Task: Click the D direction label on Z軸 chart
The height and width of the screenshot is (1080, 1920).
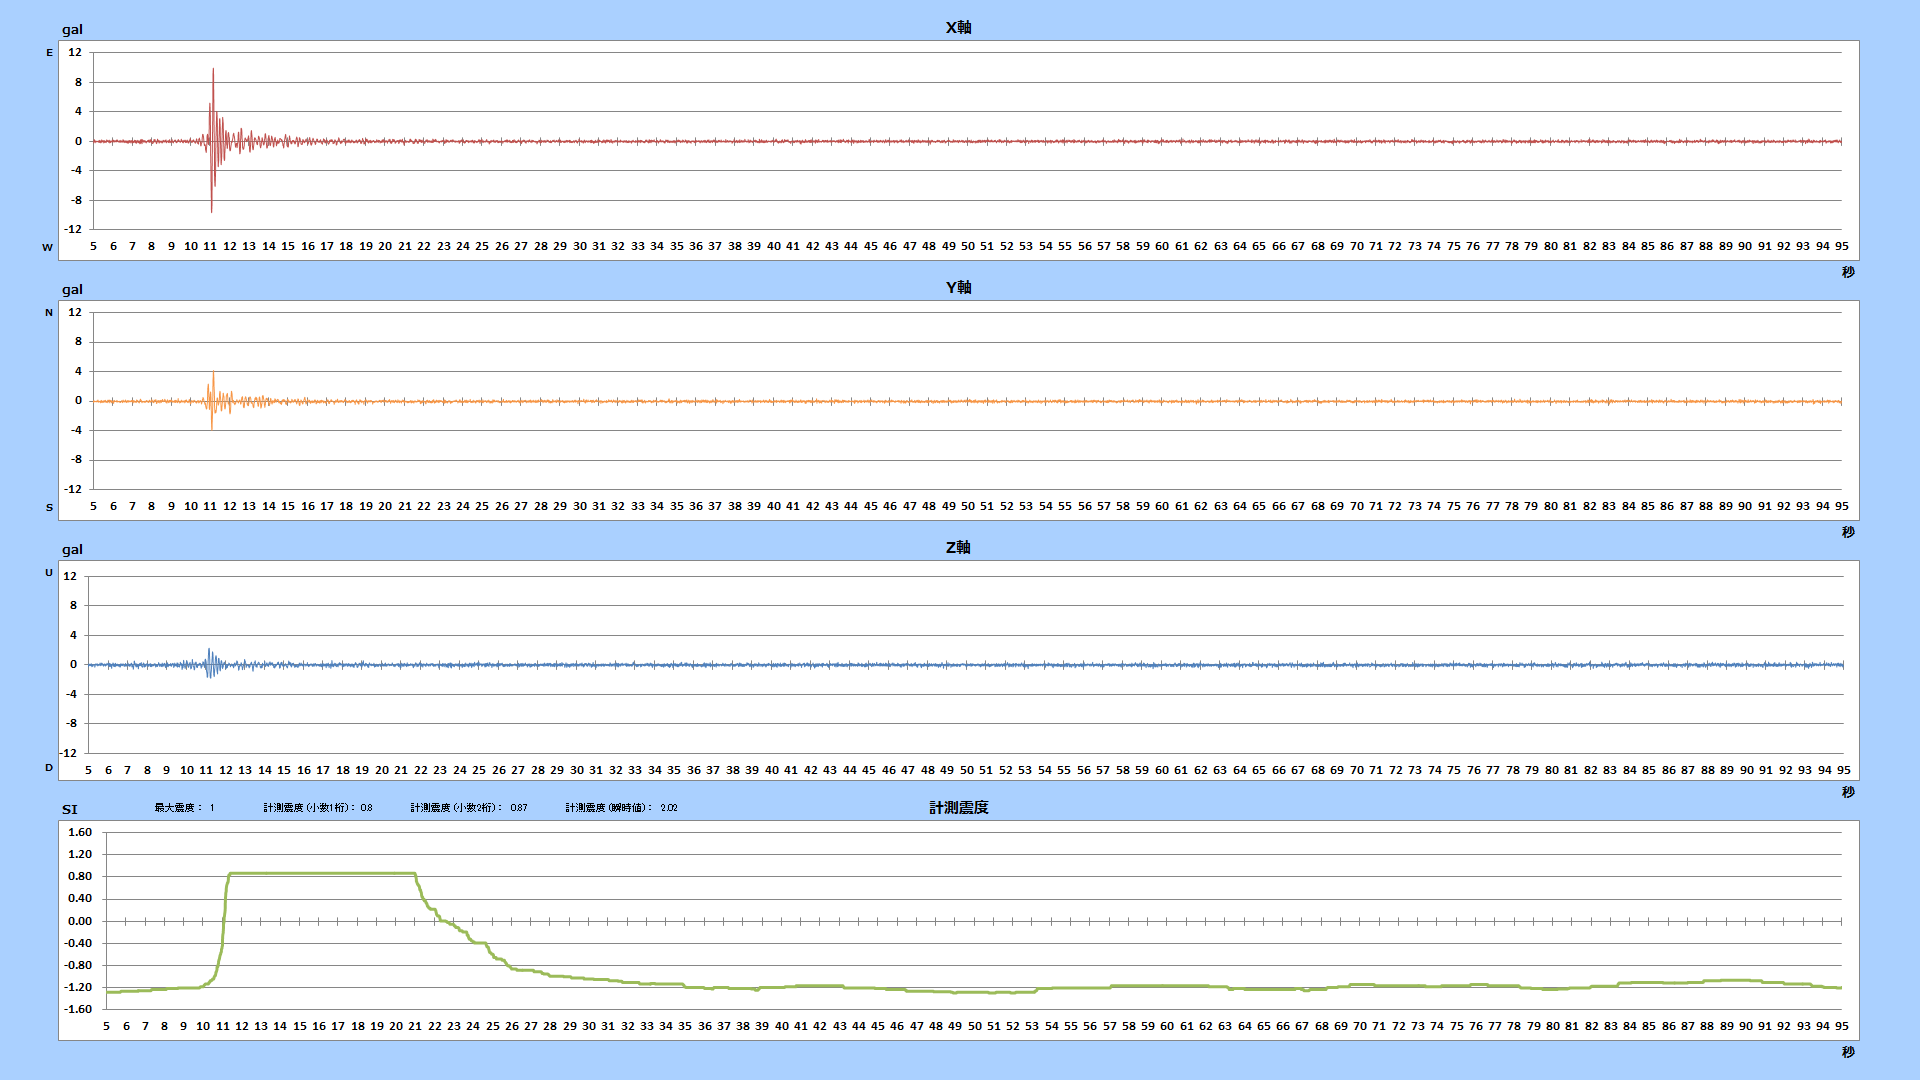Action: pos(49,767)
